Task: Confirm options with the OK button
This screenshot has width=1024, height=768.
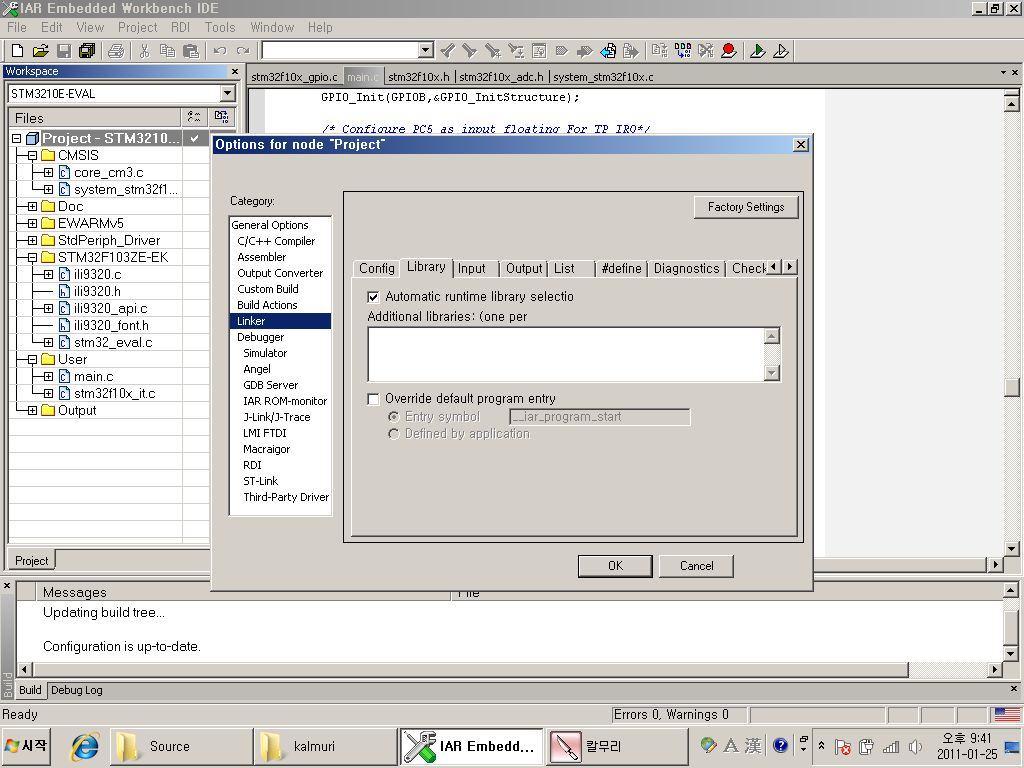Action: click(x=615, y=566)
